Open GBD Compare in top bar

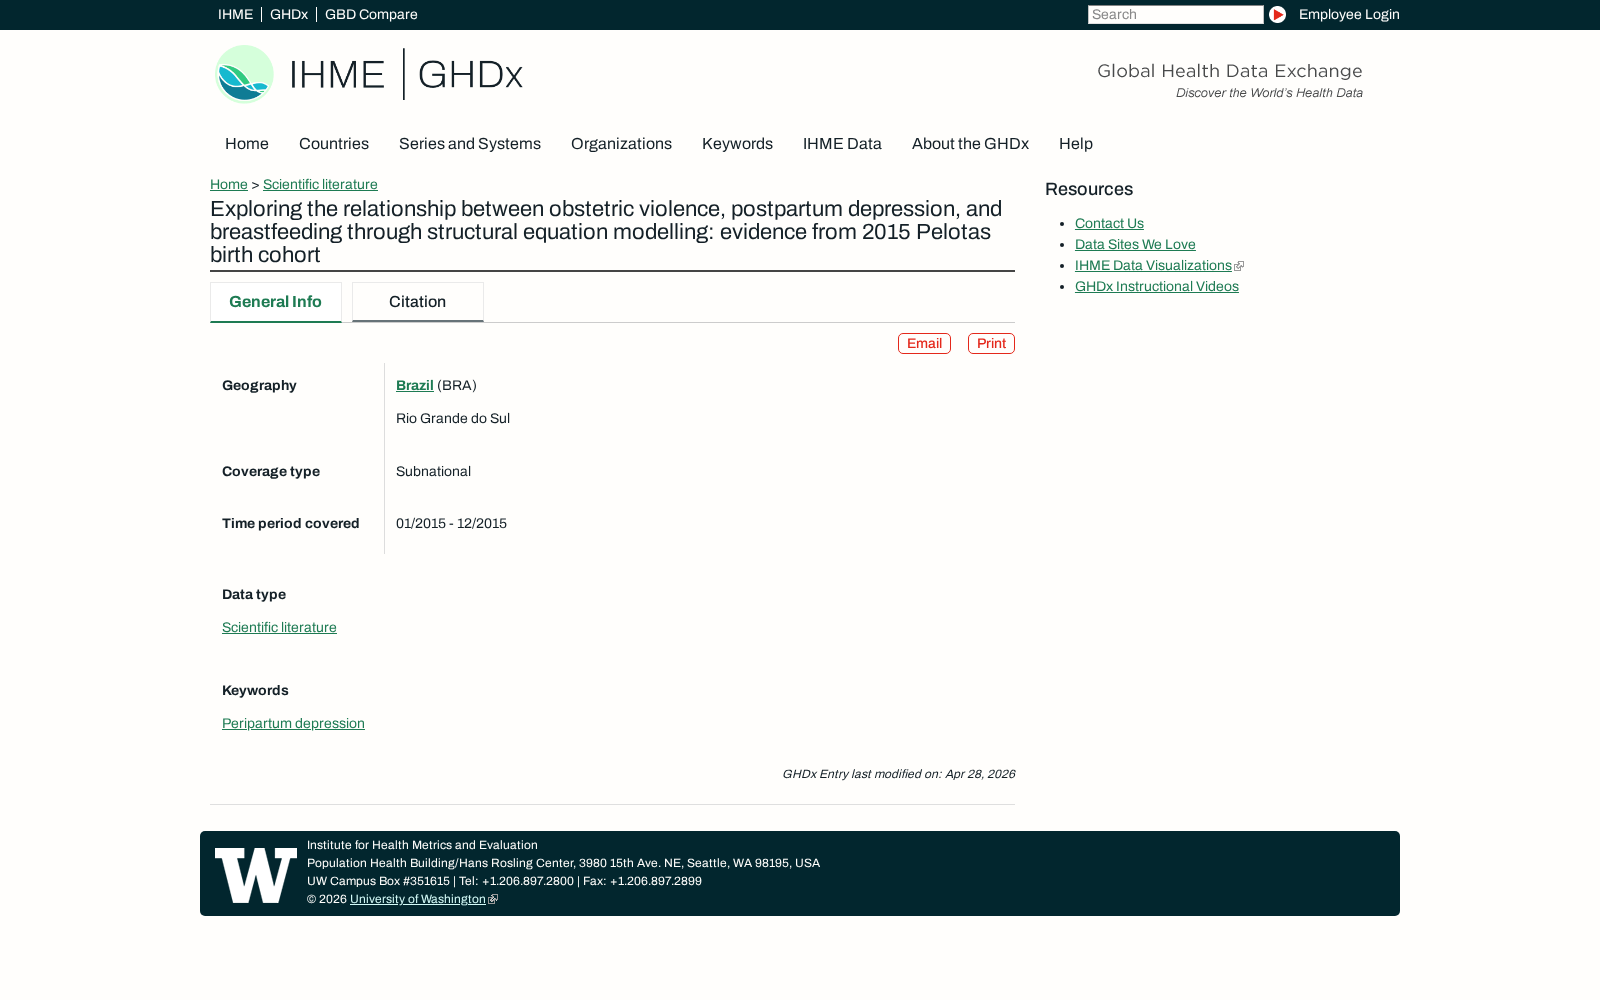(371, 15)
